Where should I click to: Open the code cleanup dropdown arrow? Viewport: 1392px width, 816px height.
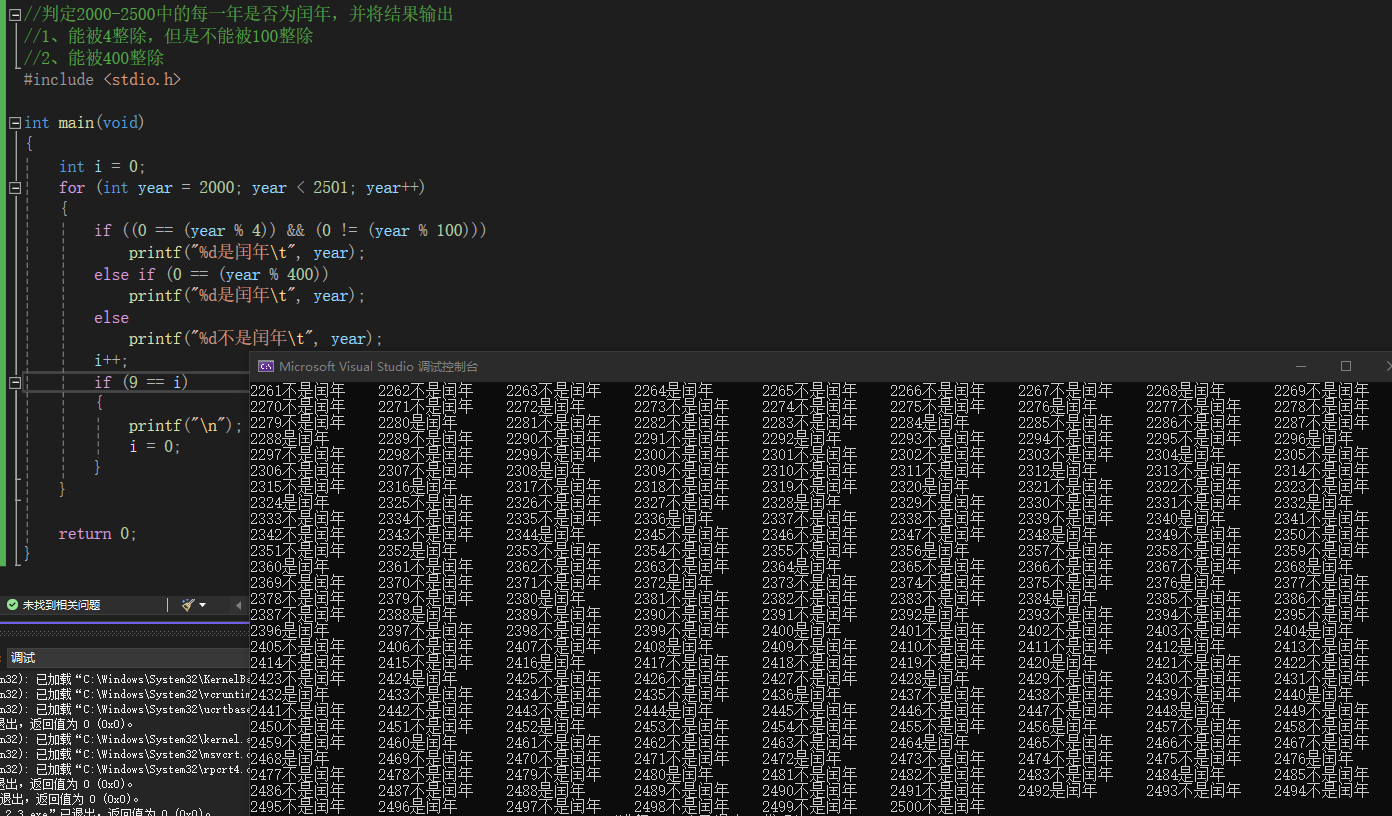point(202,605)
